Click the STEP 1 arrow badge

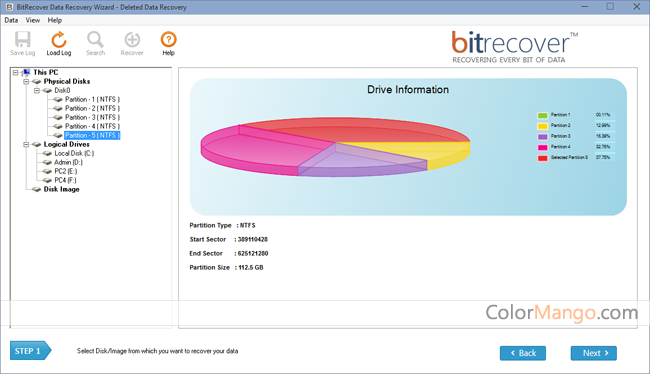coord(31,351)
